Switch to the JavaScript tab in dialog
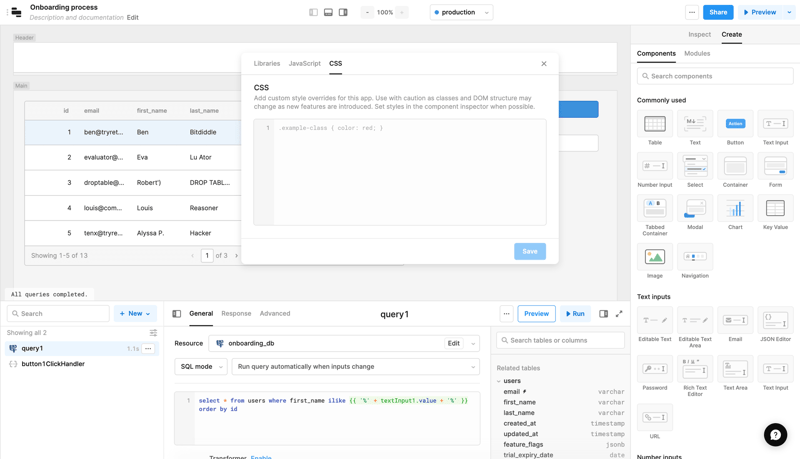 point(305,64)
